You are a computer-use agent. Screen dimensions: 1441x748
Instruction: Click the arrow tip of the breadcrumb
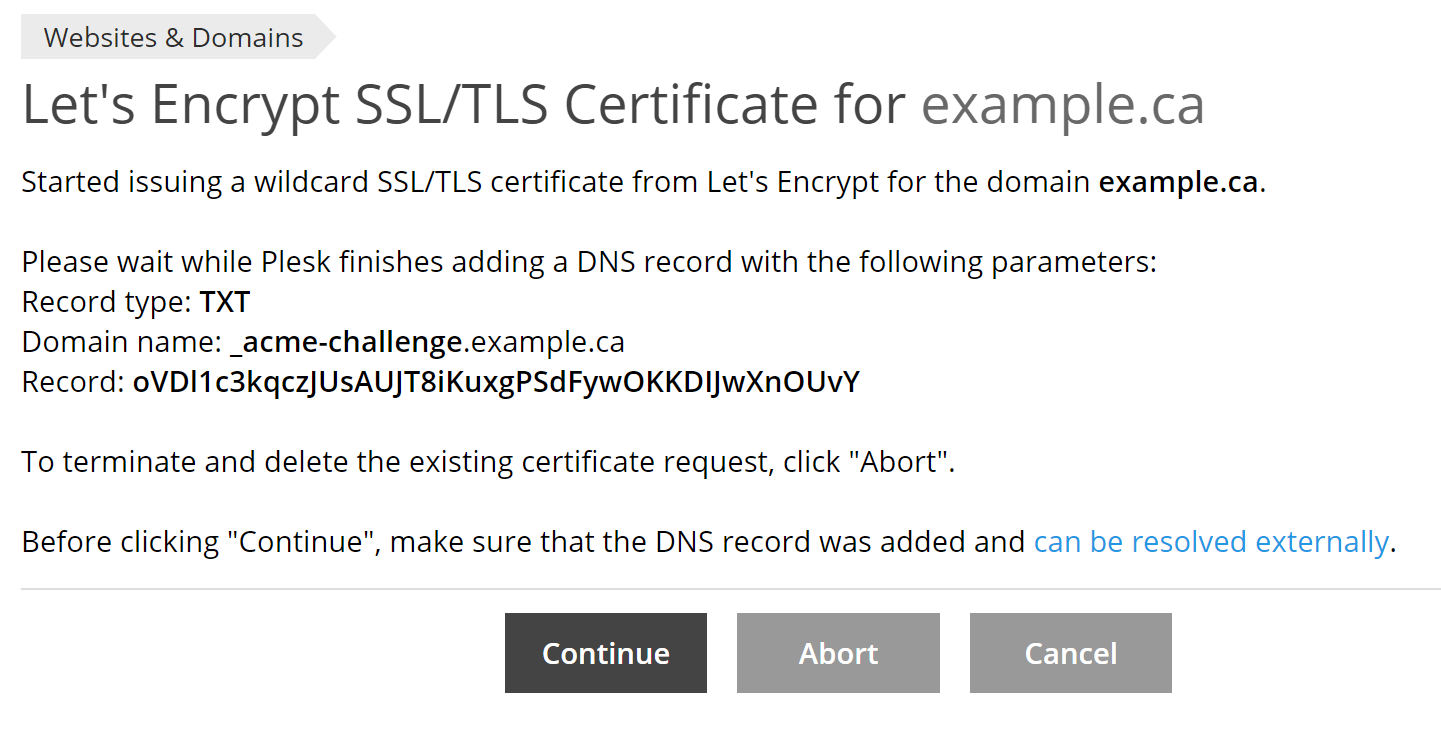[x=326, y=38]
